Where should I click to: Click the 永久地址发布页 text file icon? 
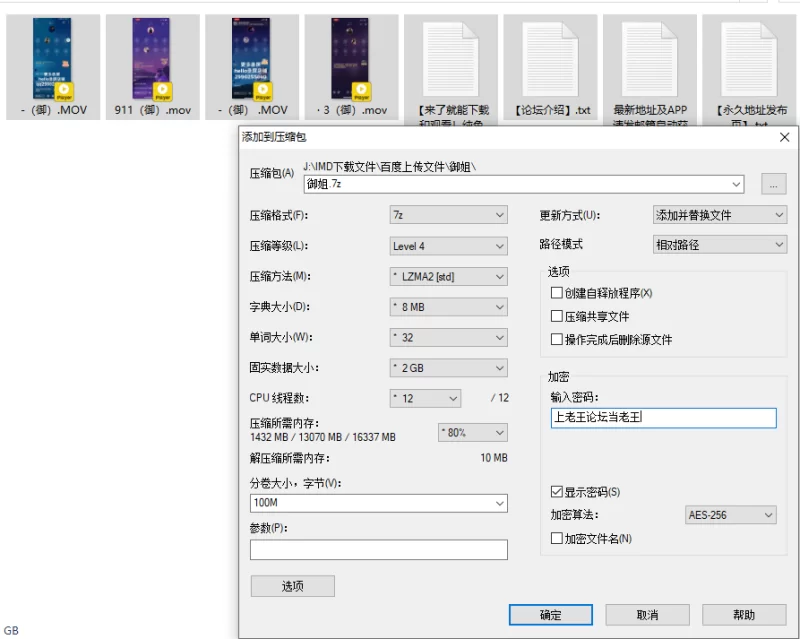(749, 58)
